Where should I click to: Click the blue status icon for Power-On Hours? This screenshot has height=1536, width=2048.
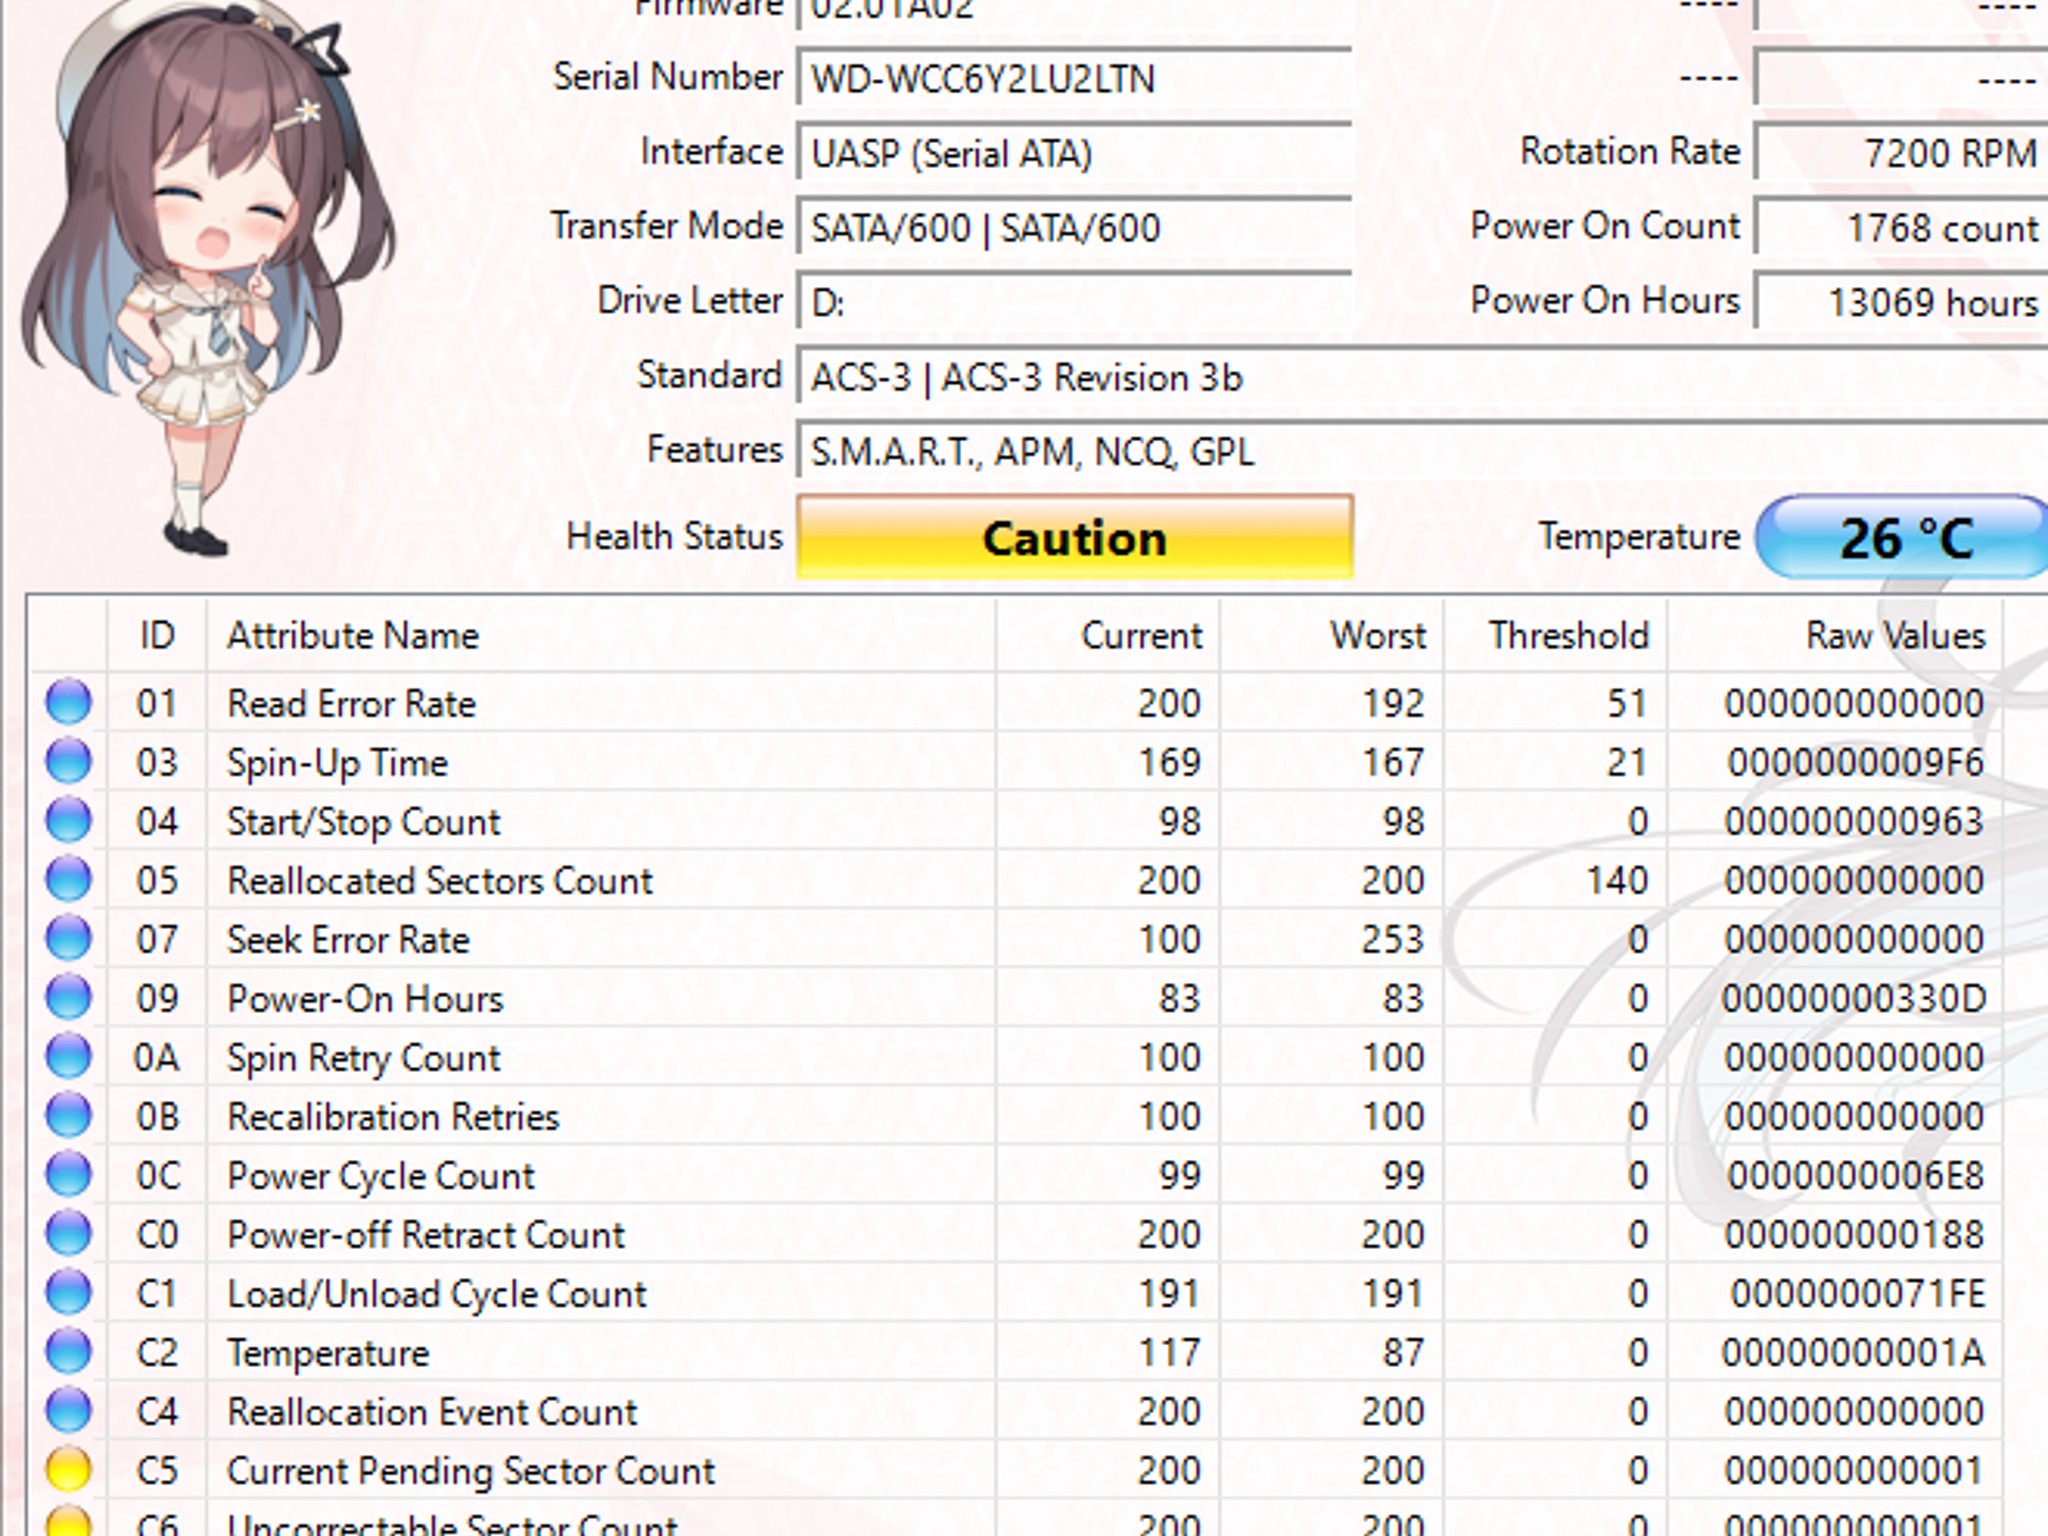69,997
